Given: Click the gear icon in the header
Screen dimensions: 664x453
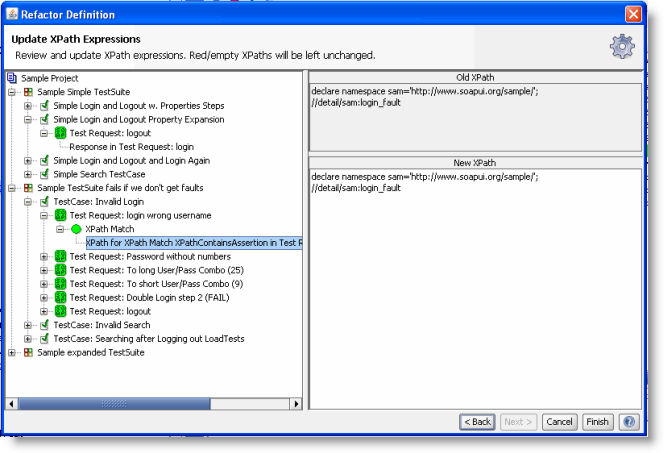Looking at the screenshot, I should pos(622,46).
